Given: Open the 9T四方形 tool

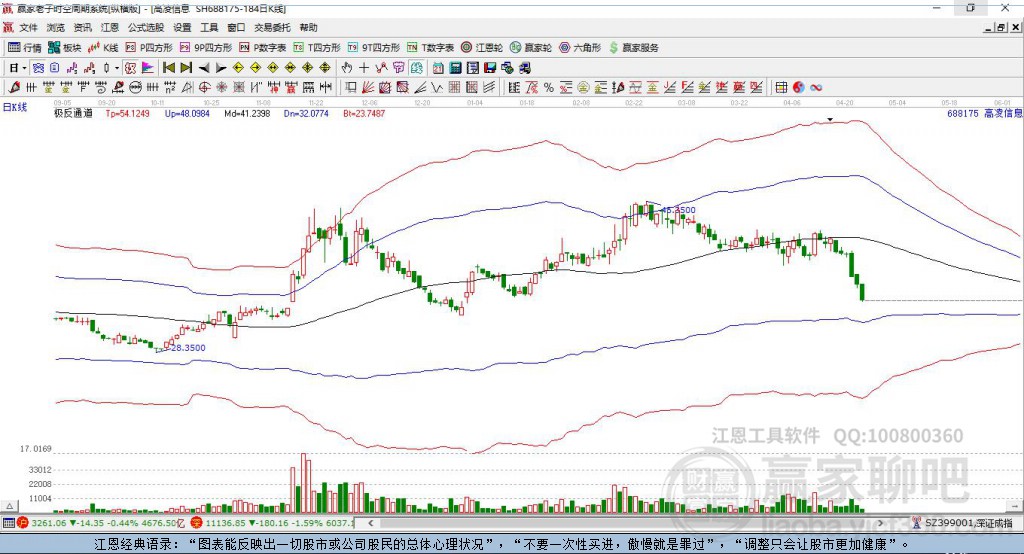Looking at the screenshot, I should (374, 48).
